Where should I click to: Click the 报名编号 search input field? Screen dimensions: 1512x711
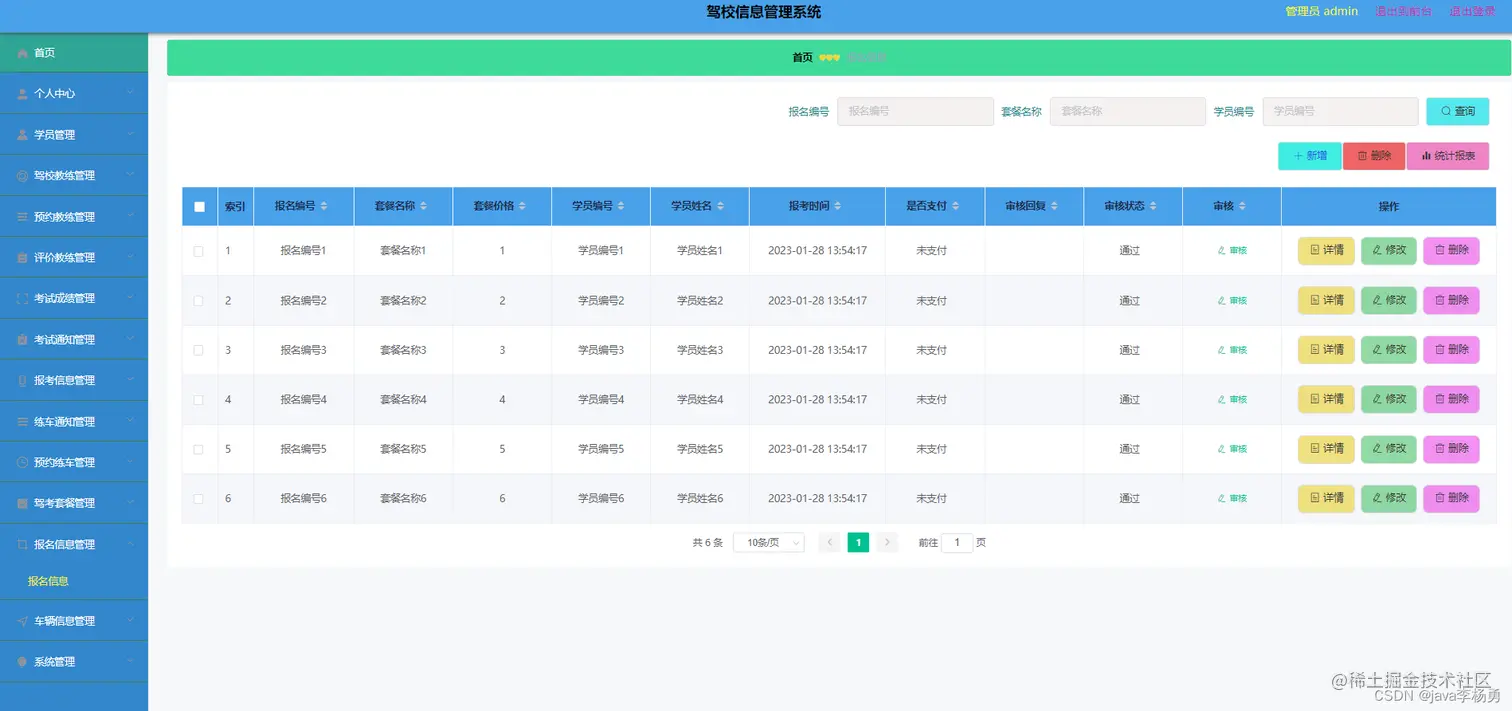915,111
